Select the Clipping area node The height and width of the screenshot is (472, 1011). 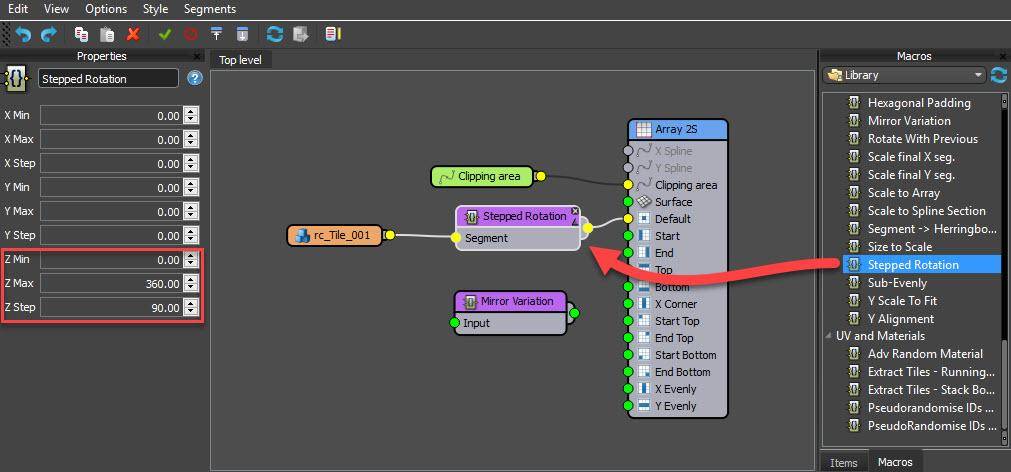483,177
